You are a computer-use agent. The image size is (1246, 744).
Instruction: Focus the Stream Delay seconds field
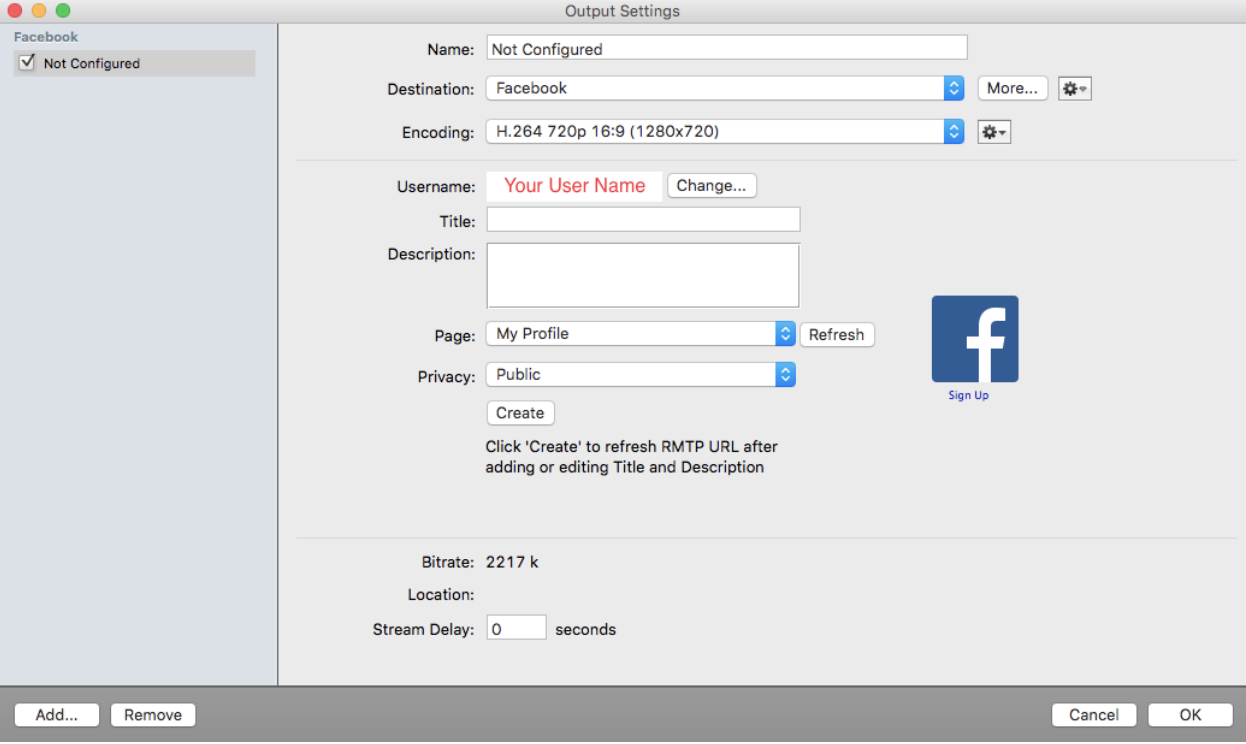[516, 628]
